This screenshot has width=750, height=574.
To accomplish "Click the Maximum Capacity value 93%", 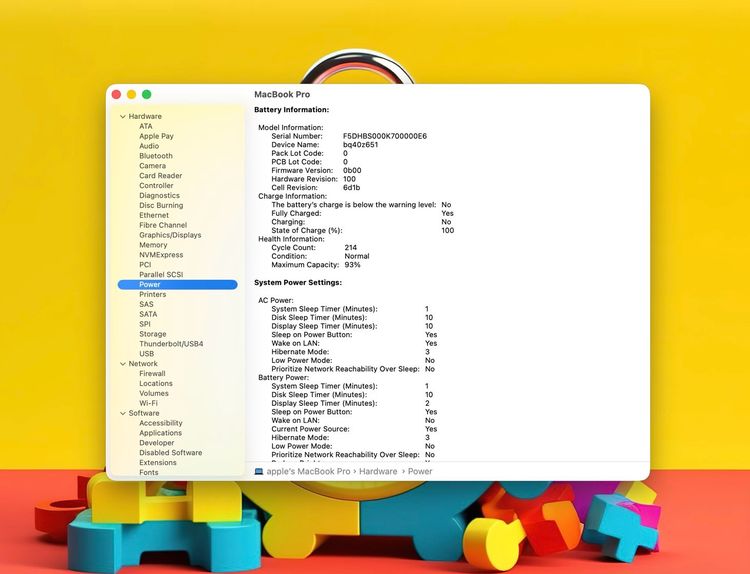I will 353,265.
